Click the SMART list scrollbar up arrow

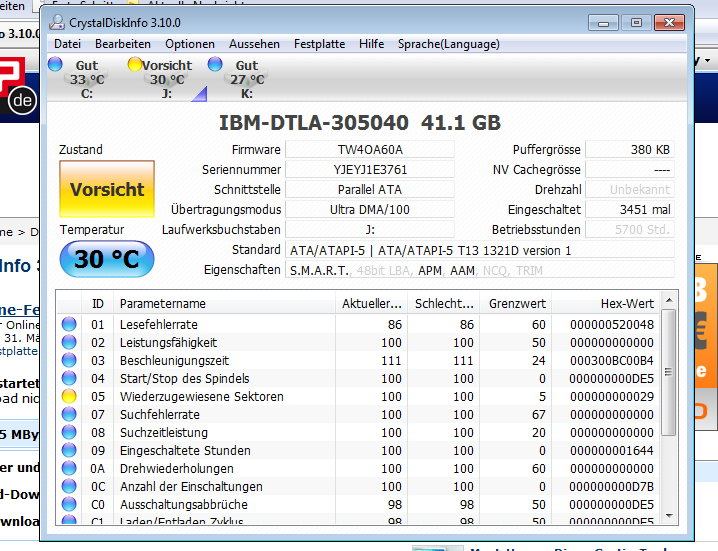(669, 300)
